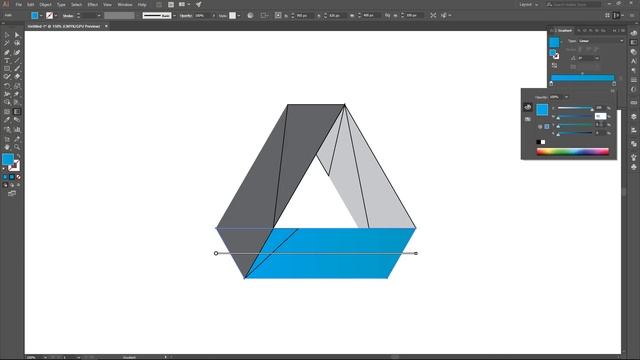Screen dimensions: 640x360
Task: Select the Eyedropper tool
Action: point(7,120)
